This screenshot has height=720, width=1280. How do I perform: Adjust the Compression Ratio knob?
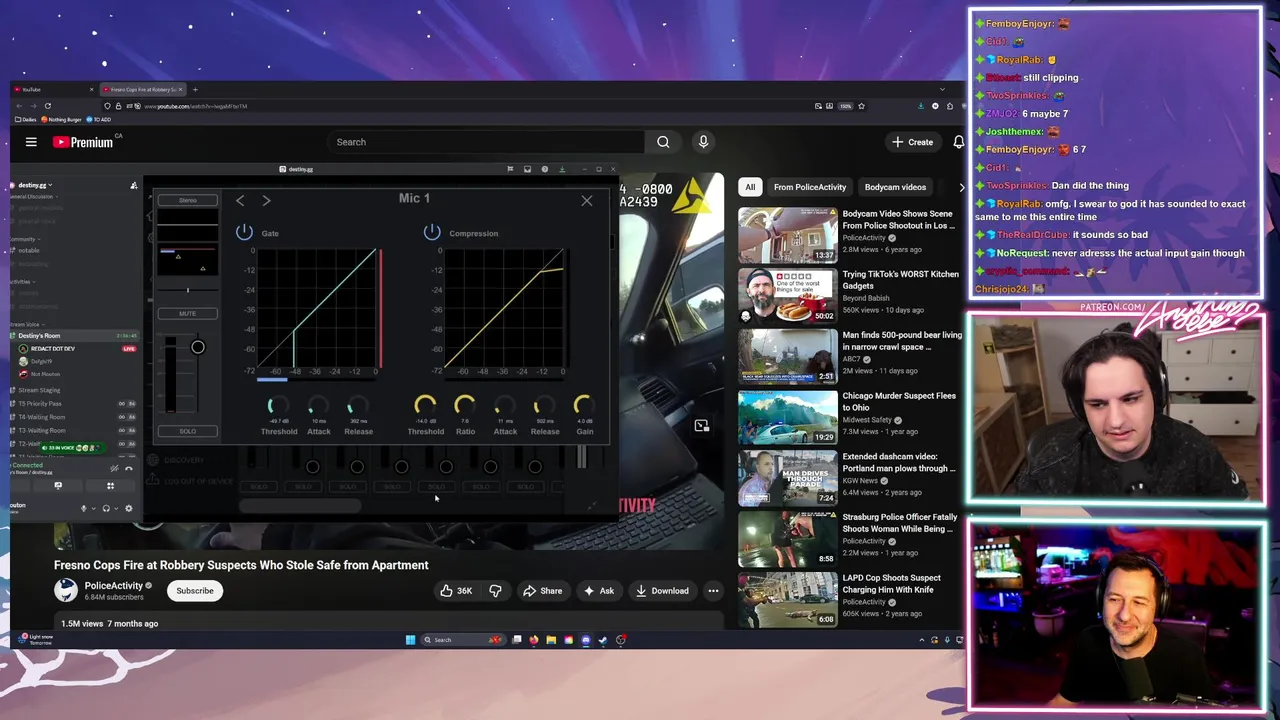coord(464,405)
